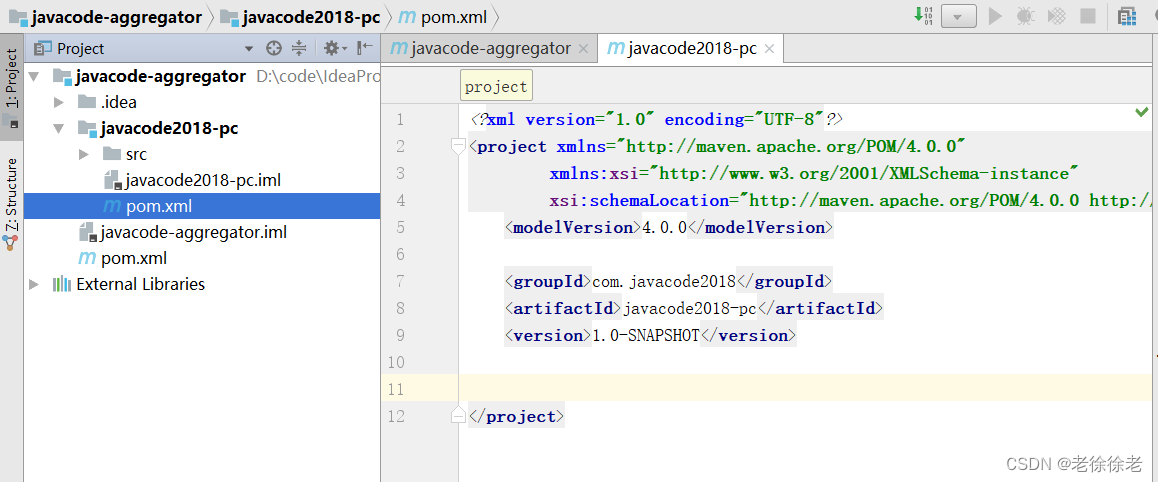Expand External Libraries node
This screenshot has height=482, width=1158.
[34, 284]
